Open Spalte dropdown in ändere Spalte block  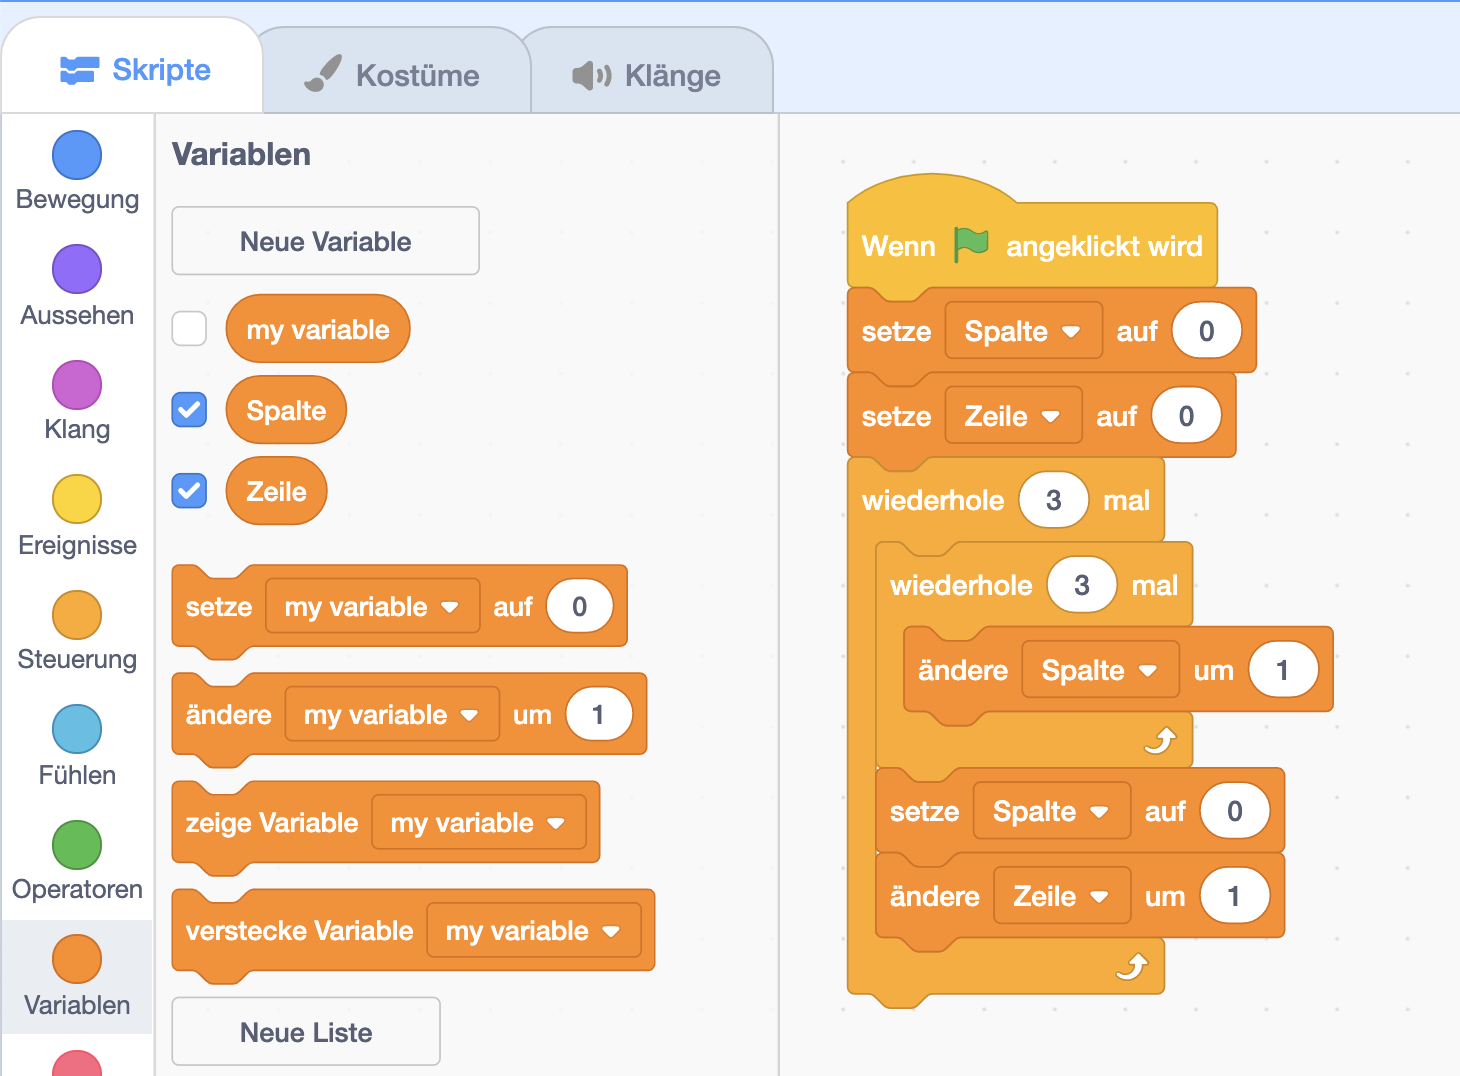point(1100,670)
